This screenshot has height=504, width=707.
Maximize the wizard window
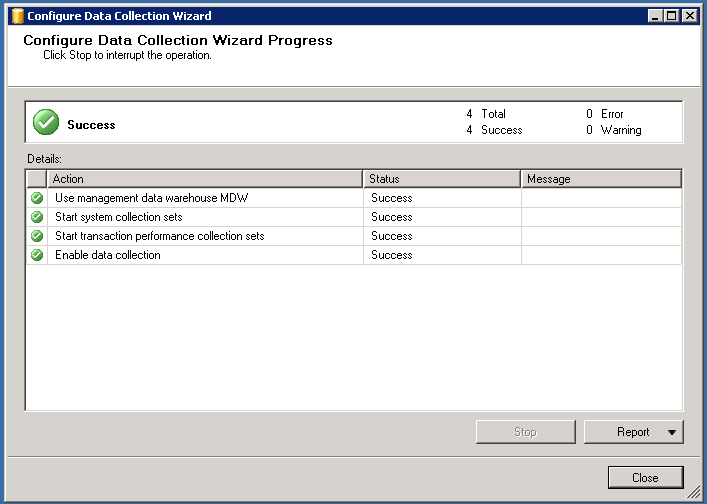(x=671, y=16)
